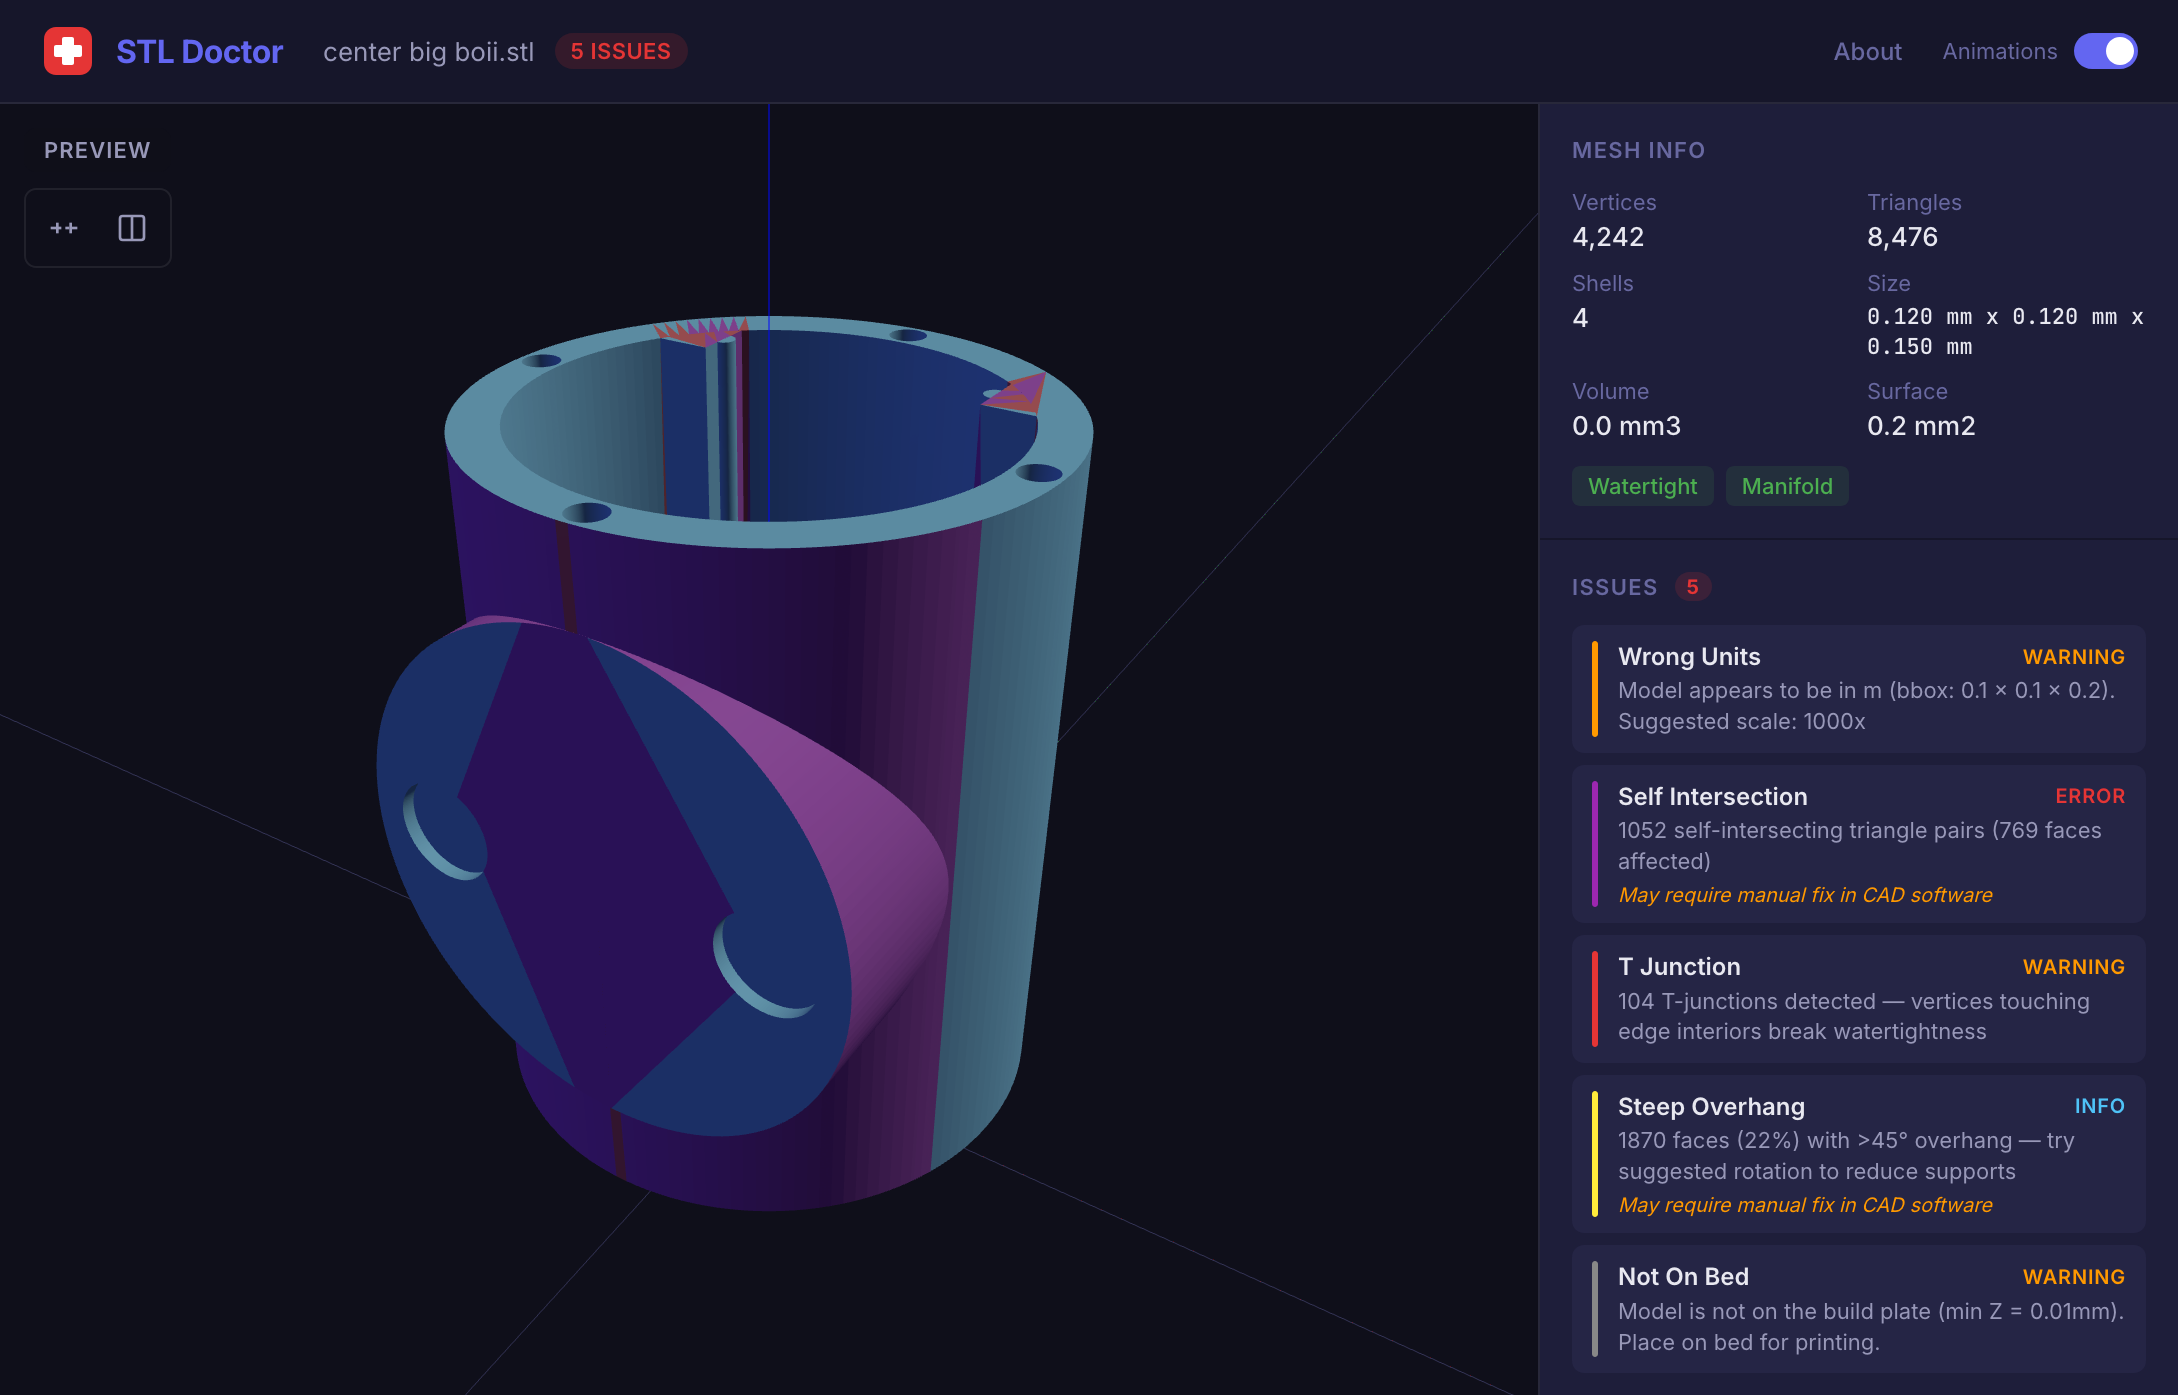Turn off the Animations switch

[2105, 51]
